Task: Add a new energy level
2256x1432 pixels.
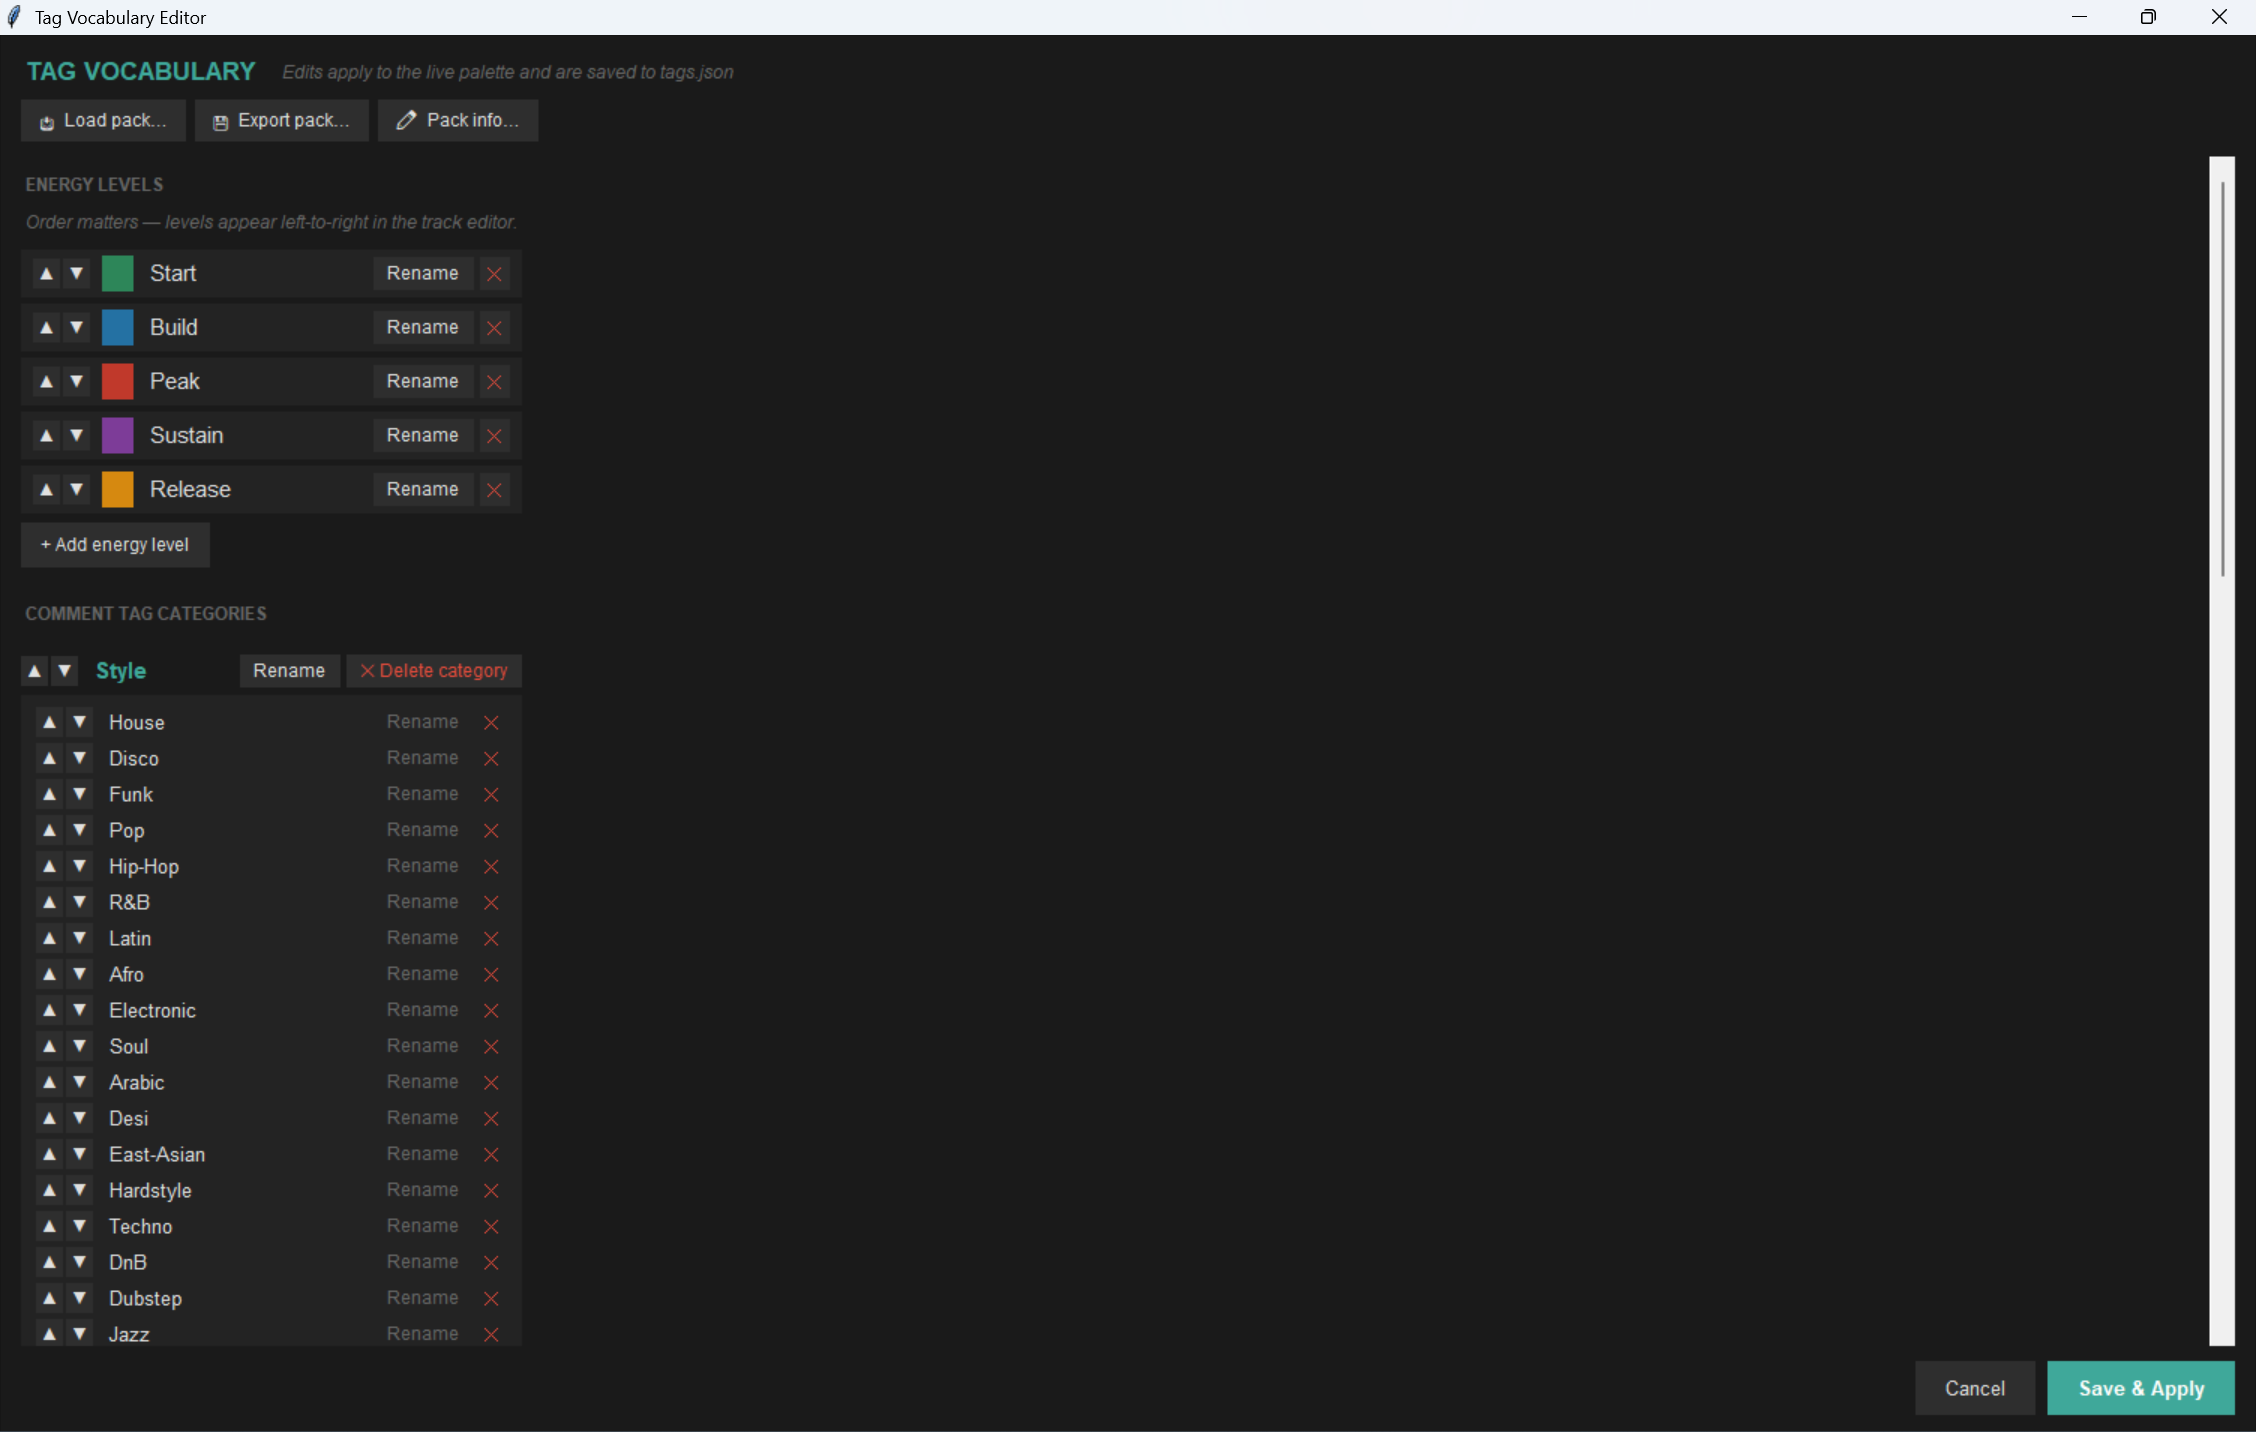Action: pos(115,544)
